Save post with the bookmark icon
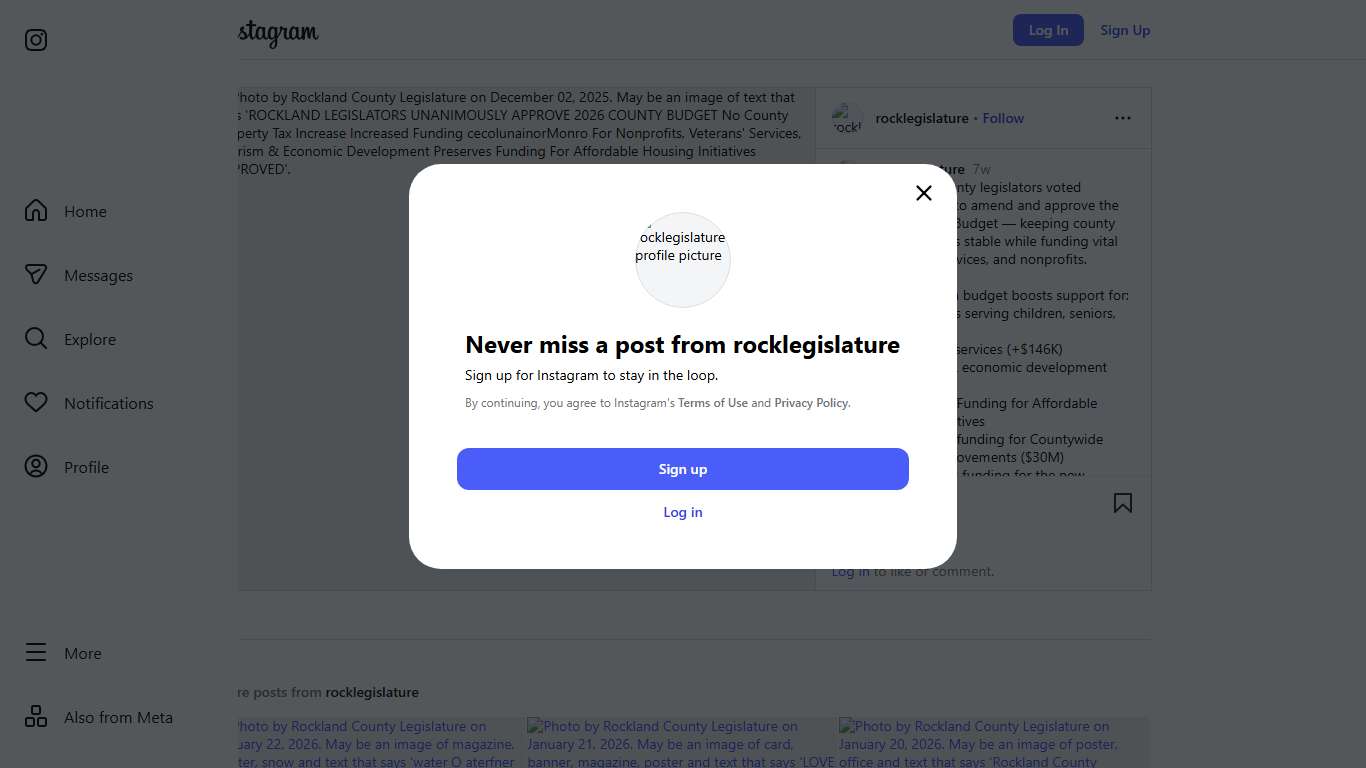Screen dimensions: 1366x768 1123,503
